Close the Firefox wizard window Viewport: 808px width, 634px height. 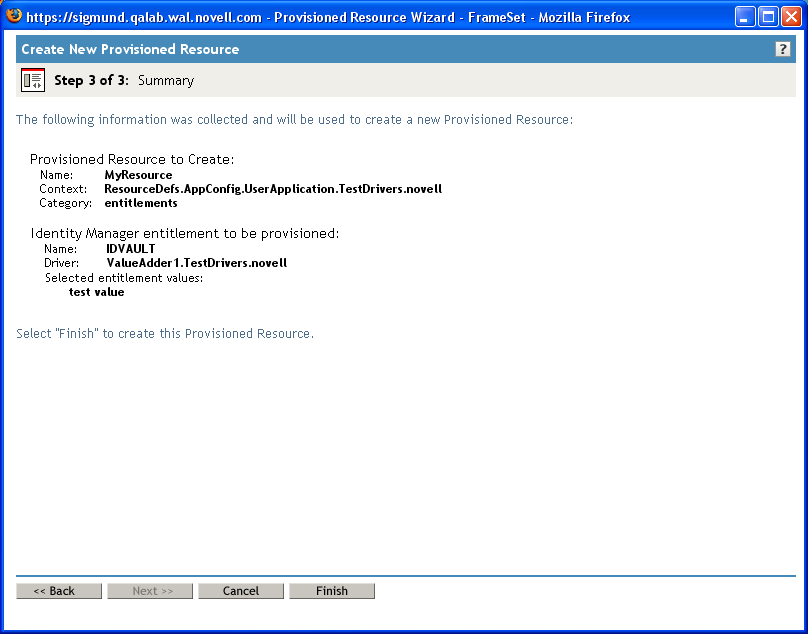(x=791, y=17)
